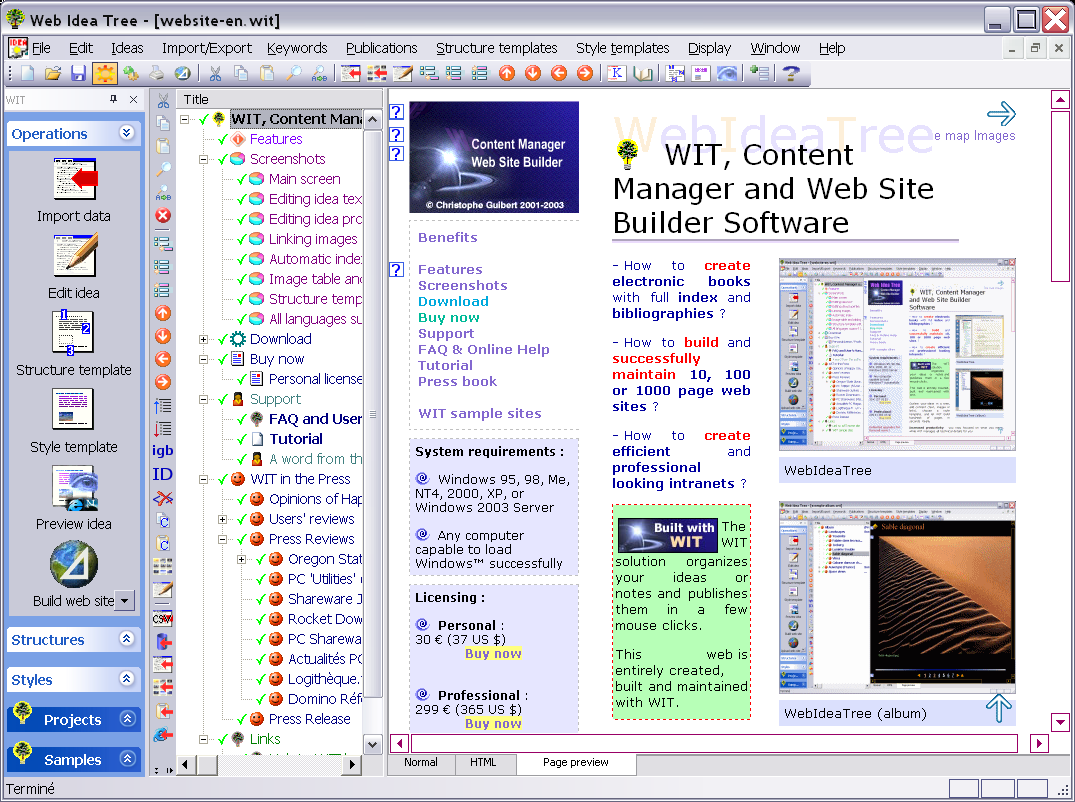The width and height of the screenshot is (1075, 802).
Task: Click the Press book link in preview
Action: pos(457,382)
